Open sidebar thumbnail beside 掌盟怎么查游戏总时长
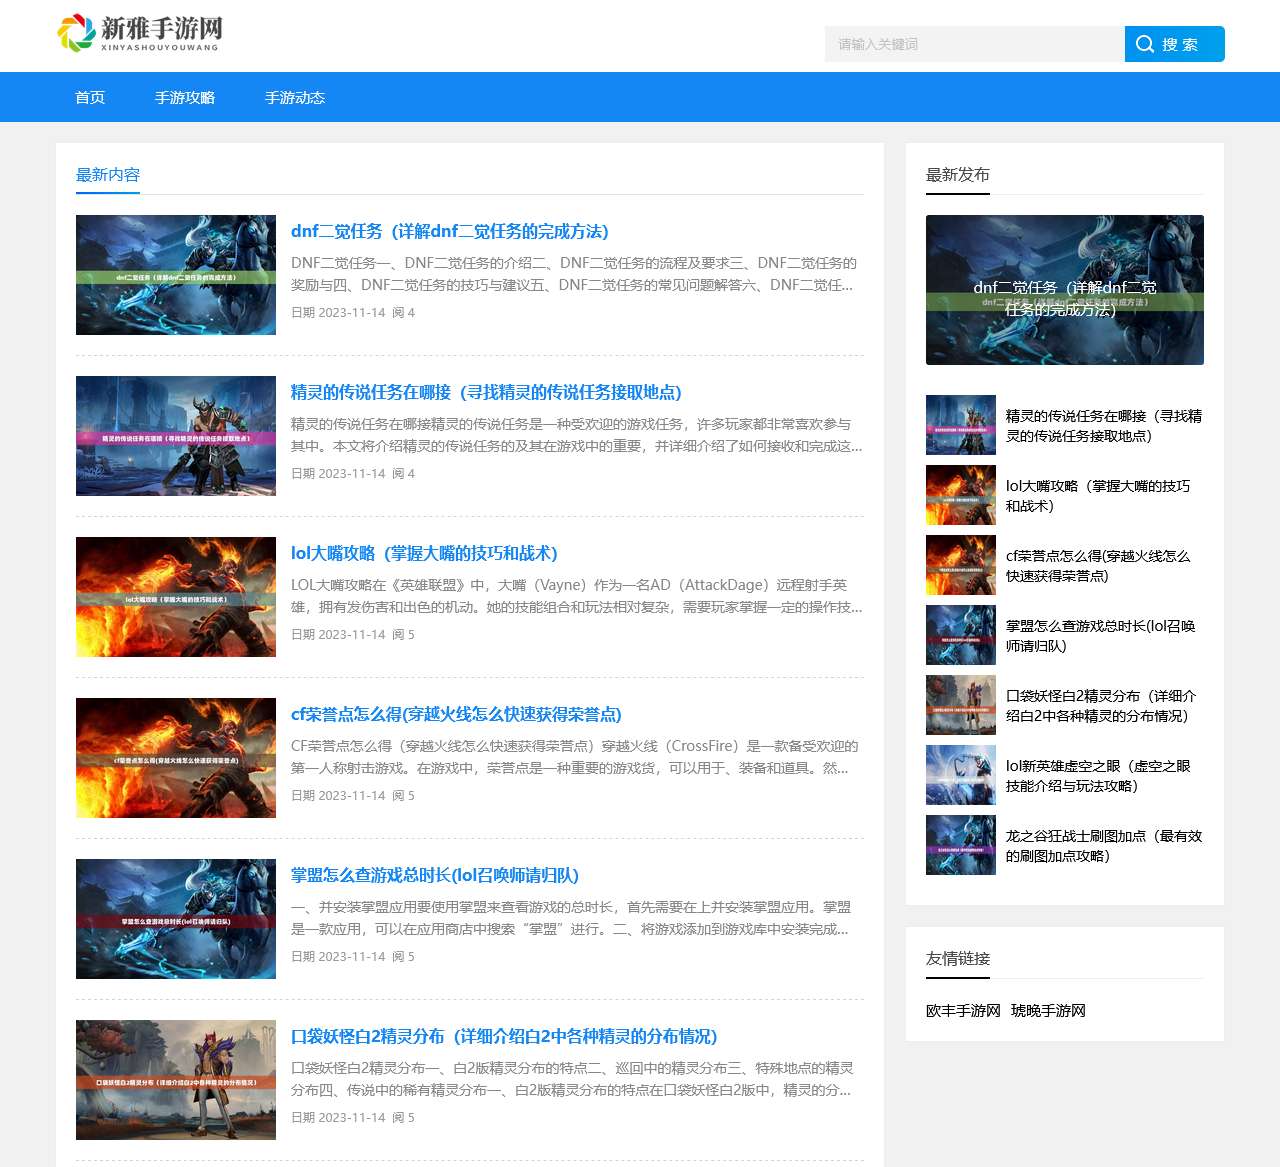 click(x=961, y=635)
